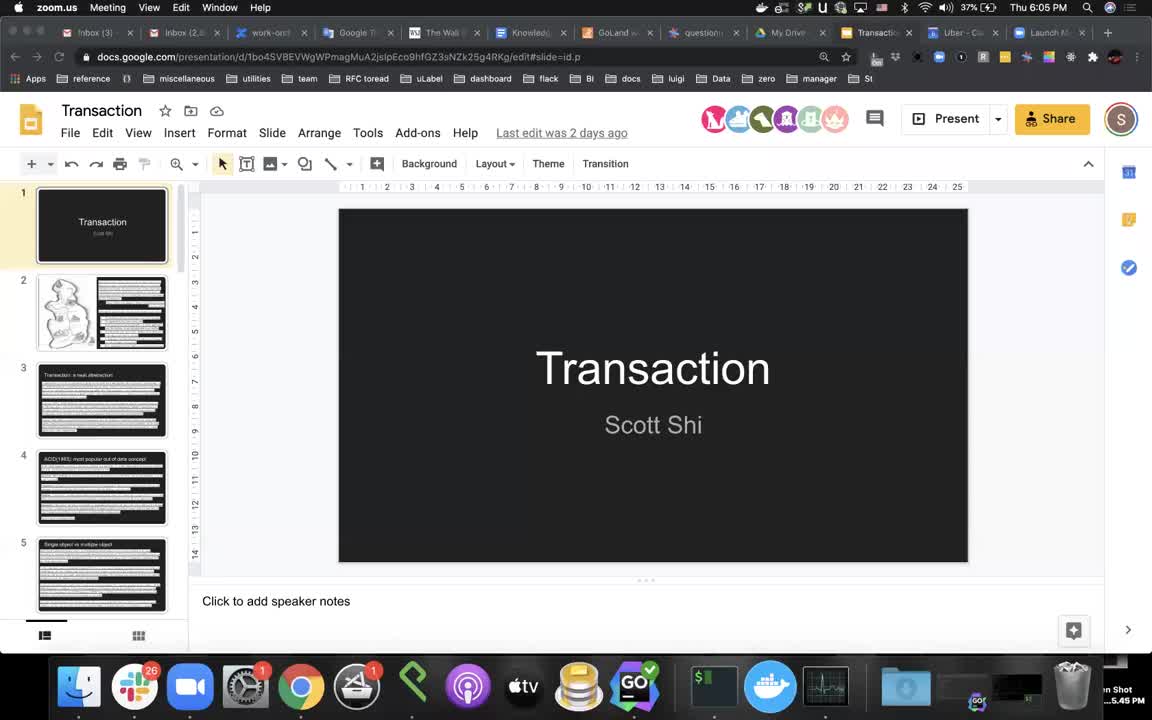Viewport: 1152px width, 720px height.
Task: Click the browser reload button
Action: pyautogui.click(x=59, y=57)
